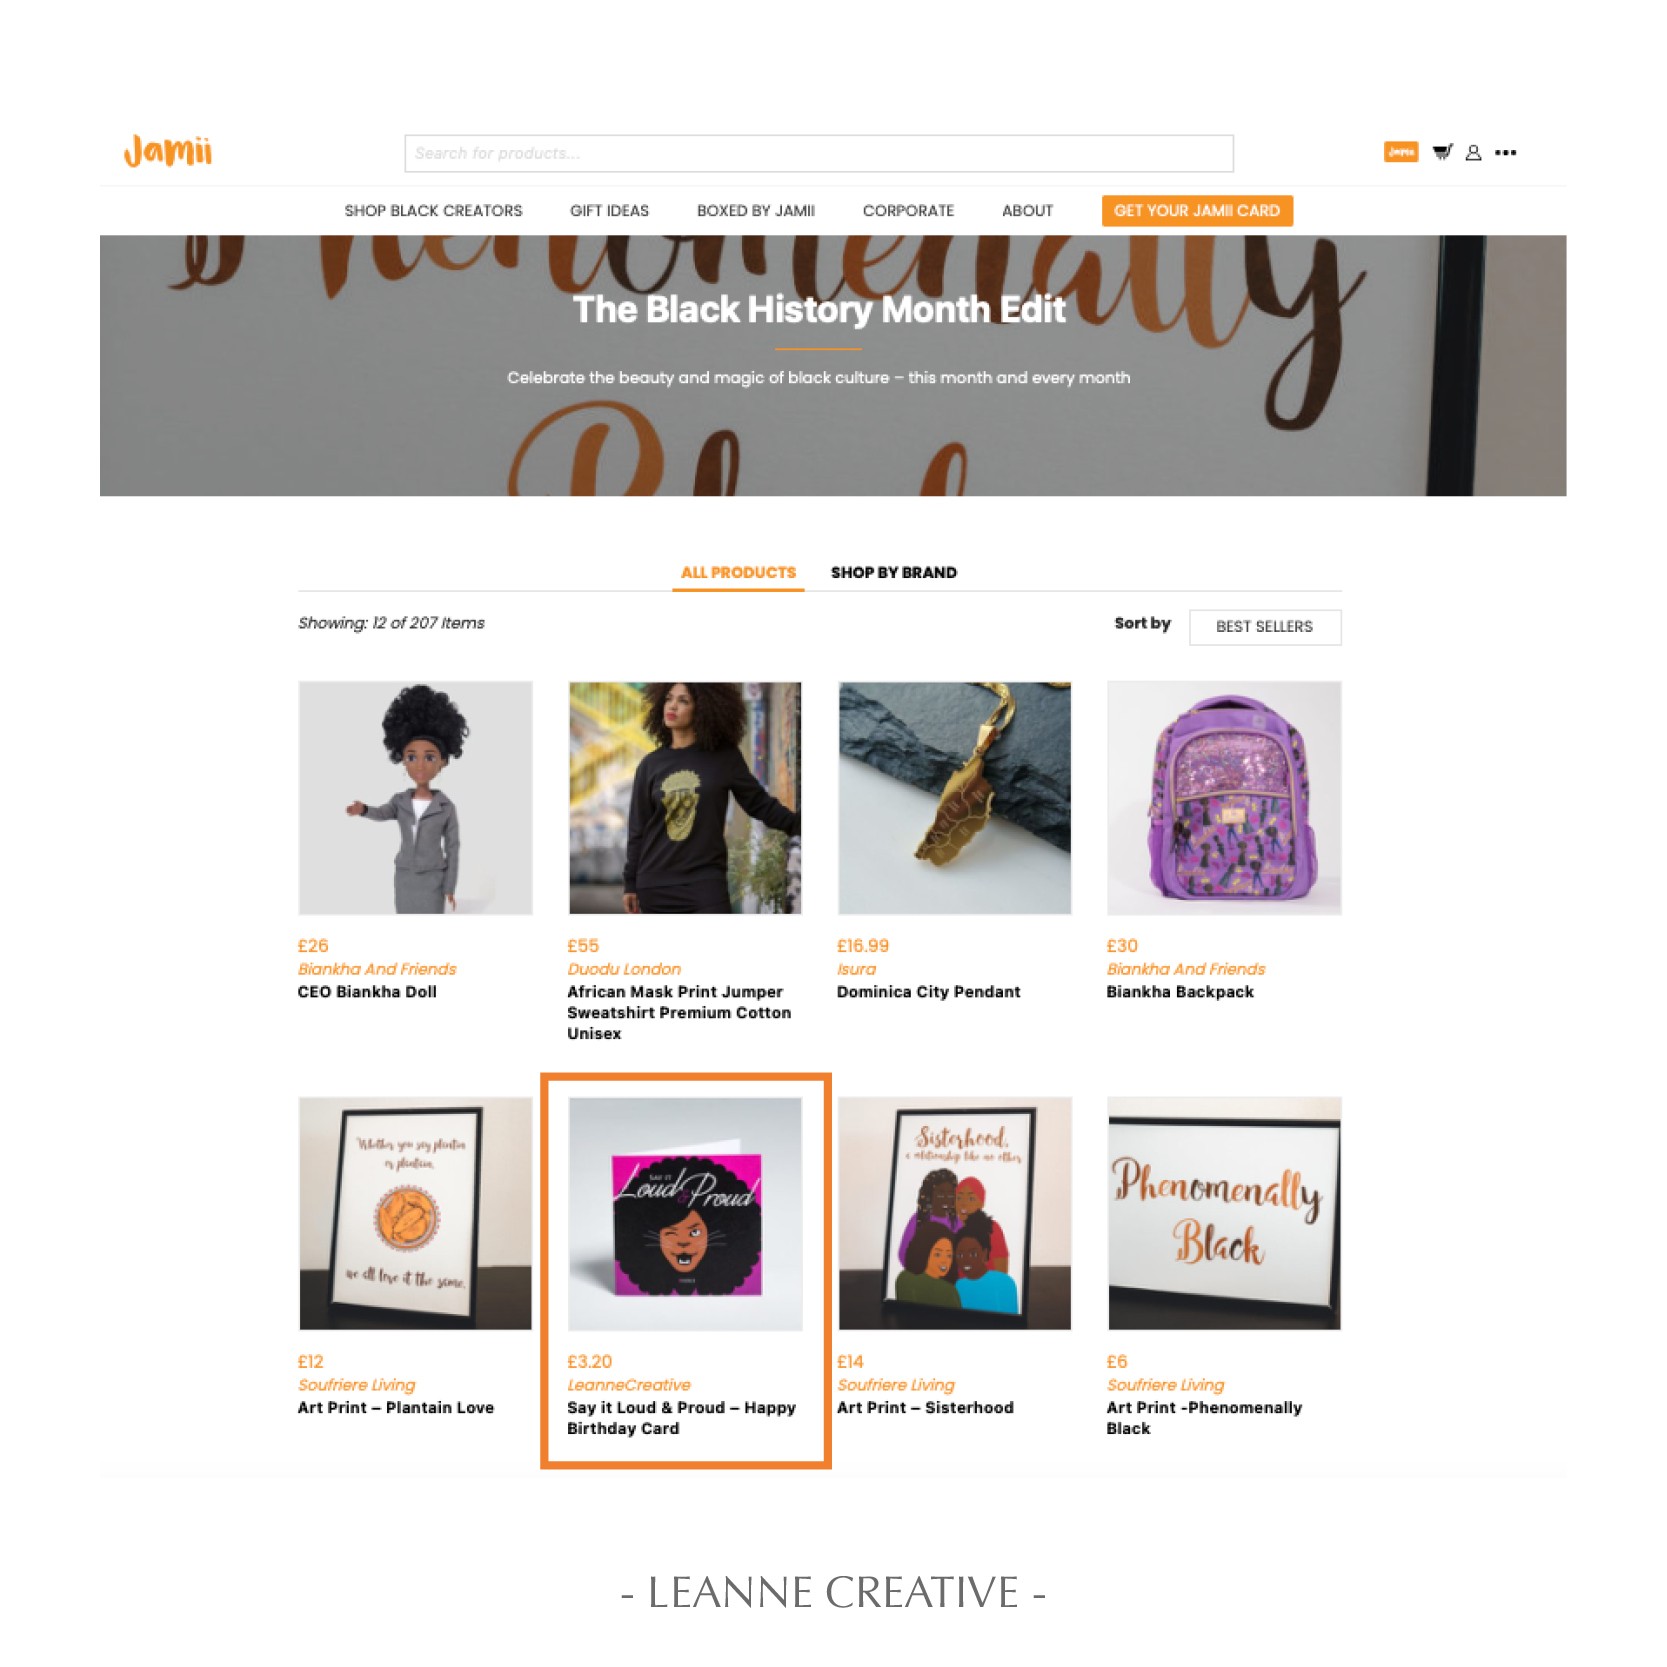Select the All Products tab
The image size is (1667, 1667).
click(738, 572)
